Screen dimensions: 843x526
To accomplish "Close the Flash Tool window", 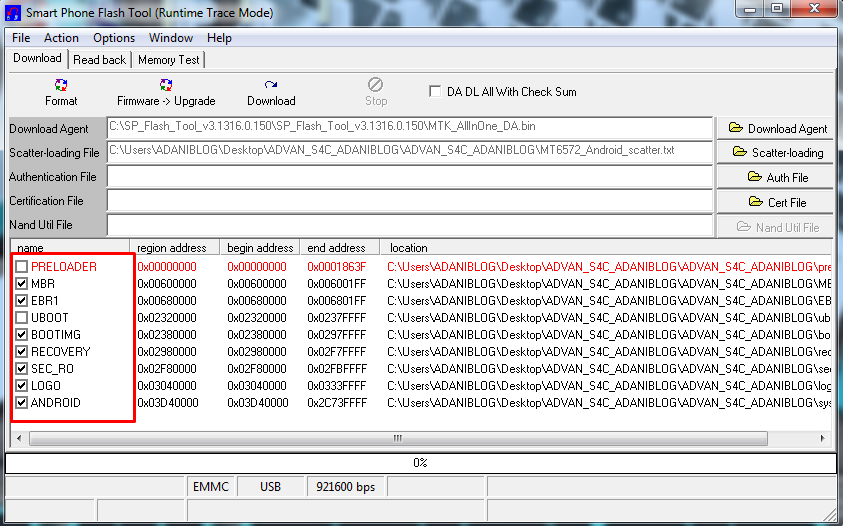I will coord(815,9).
